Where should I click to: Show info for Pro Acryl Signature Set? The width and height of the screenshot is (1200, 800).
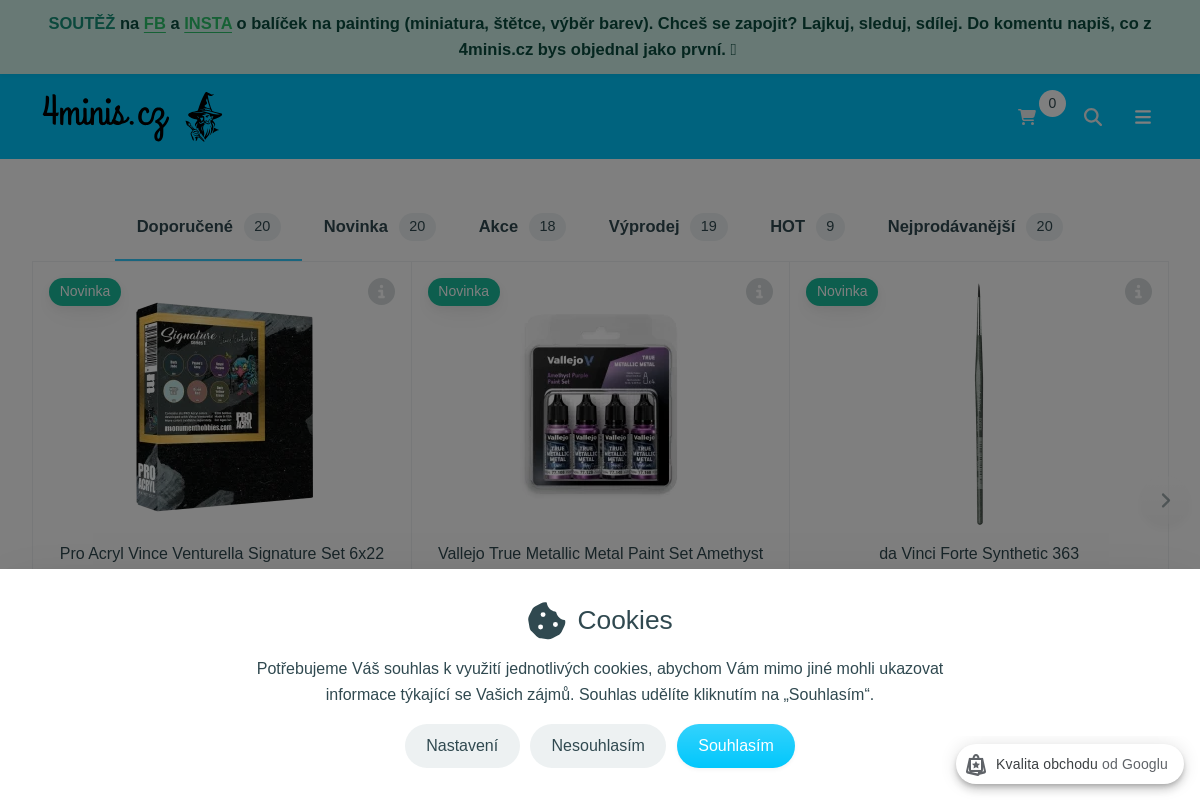(381, 291)
